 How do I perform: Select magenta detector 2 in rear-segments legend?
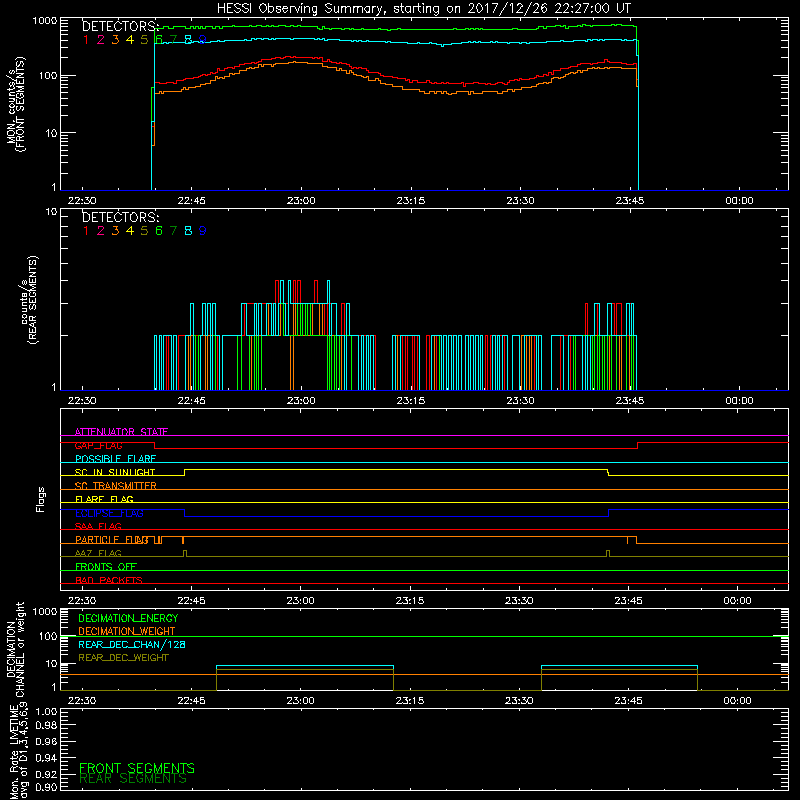point(101,231)
